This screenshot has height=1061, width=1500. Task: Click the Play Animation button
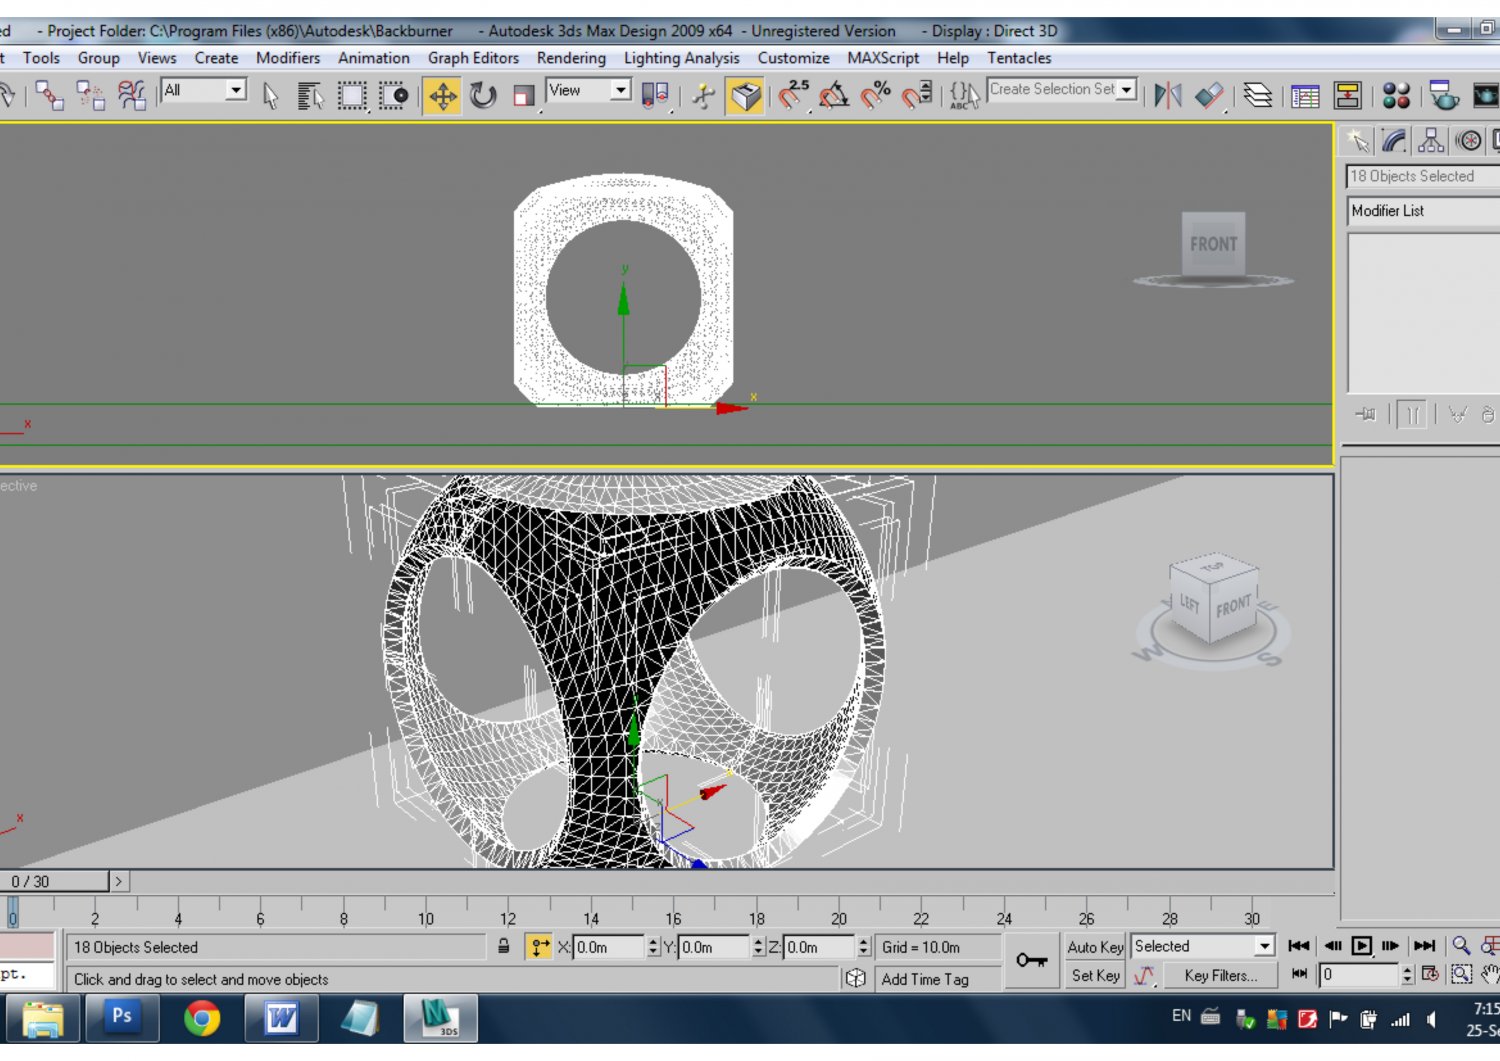coord(1361,944)
